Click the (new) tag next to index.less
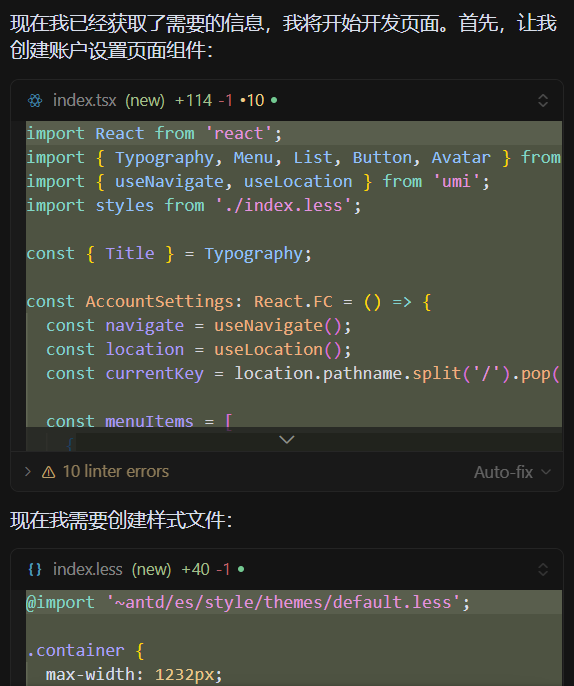The height and width of the screenshot is (686, 574). pyautogui.click(x=151, y=570)
